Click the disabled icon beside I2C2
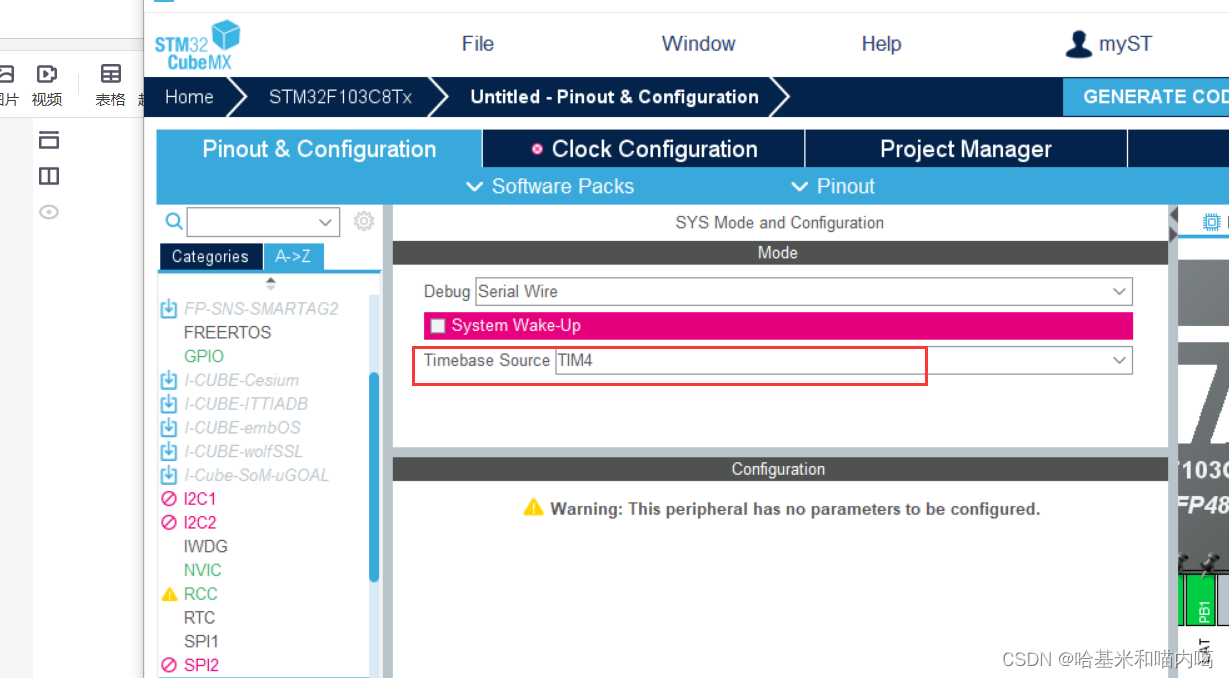 point(169,523)
